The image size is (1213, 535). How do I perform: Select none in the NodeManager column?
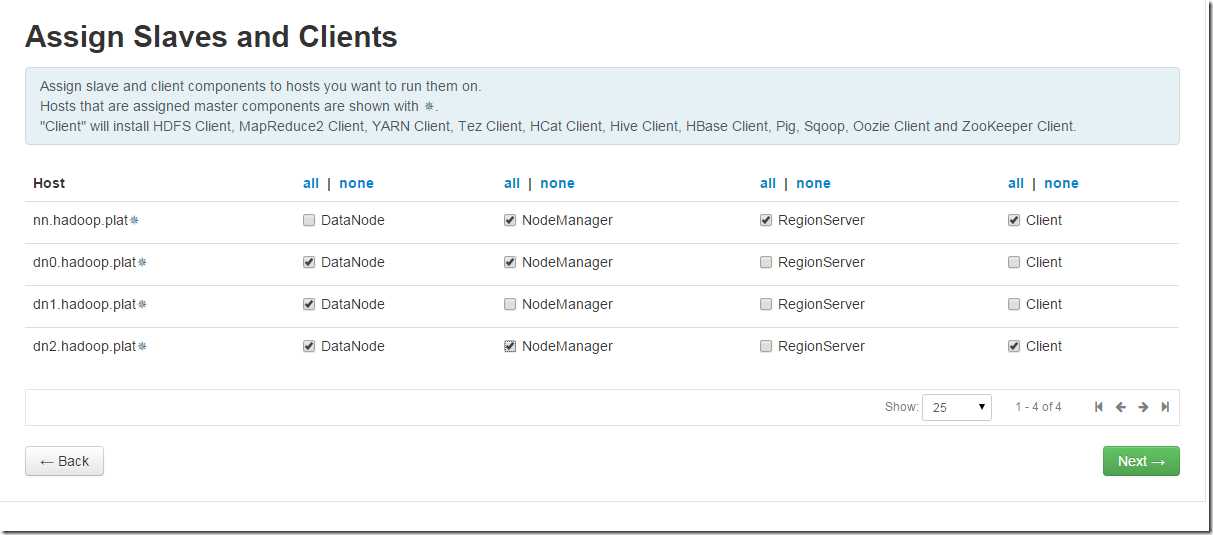(x=557, y=183)
